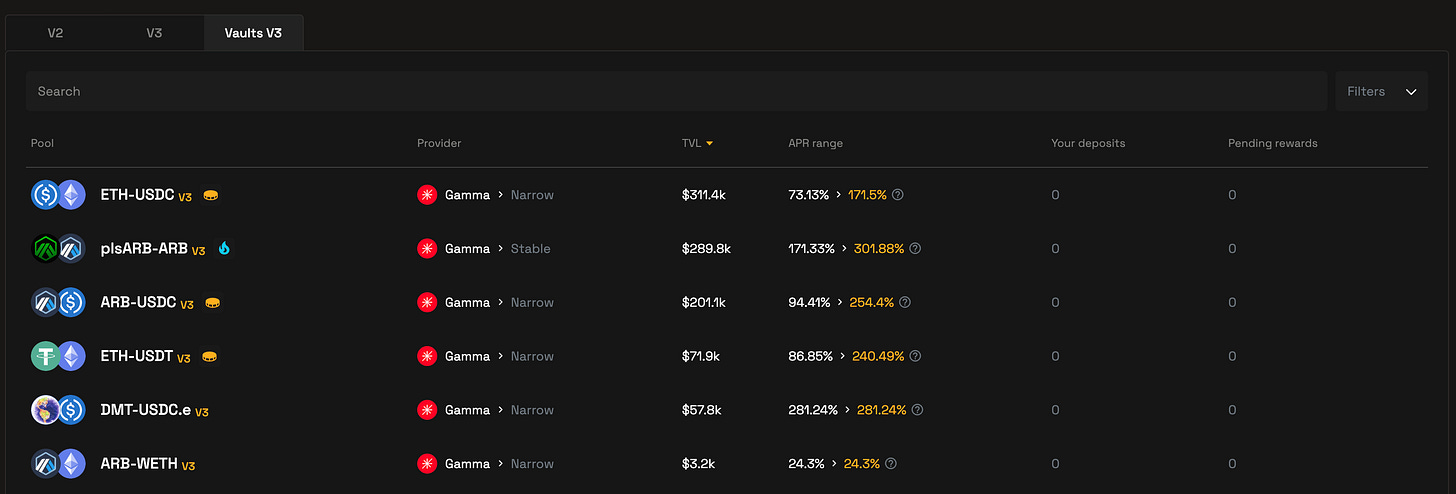Click the 254.4% APR value
Screen dimensions: 1456x494
click(x=872, y=302)
